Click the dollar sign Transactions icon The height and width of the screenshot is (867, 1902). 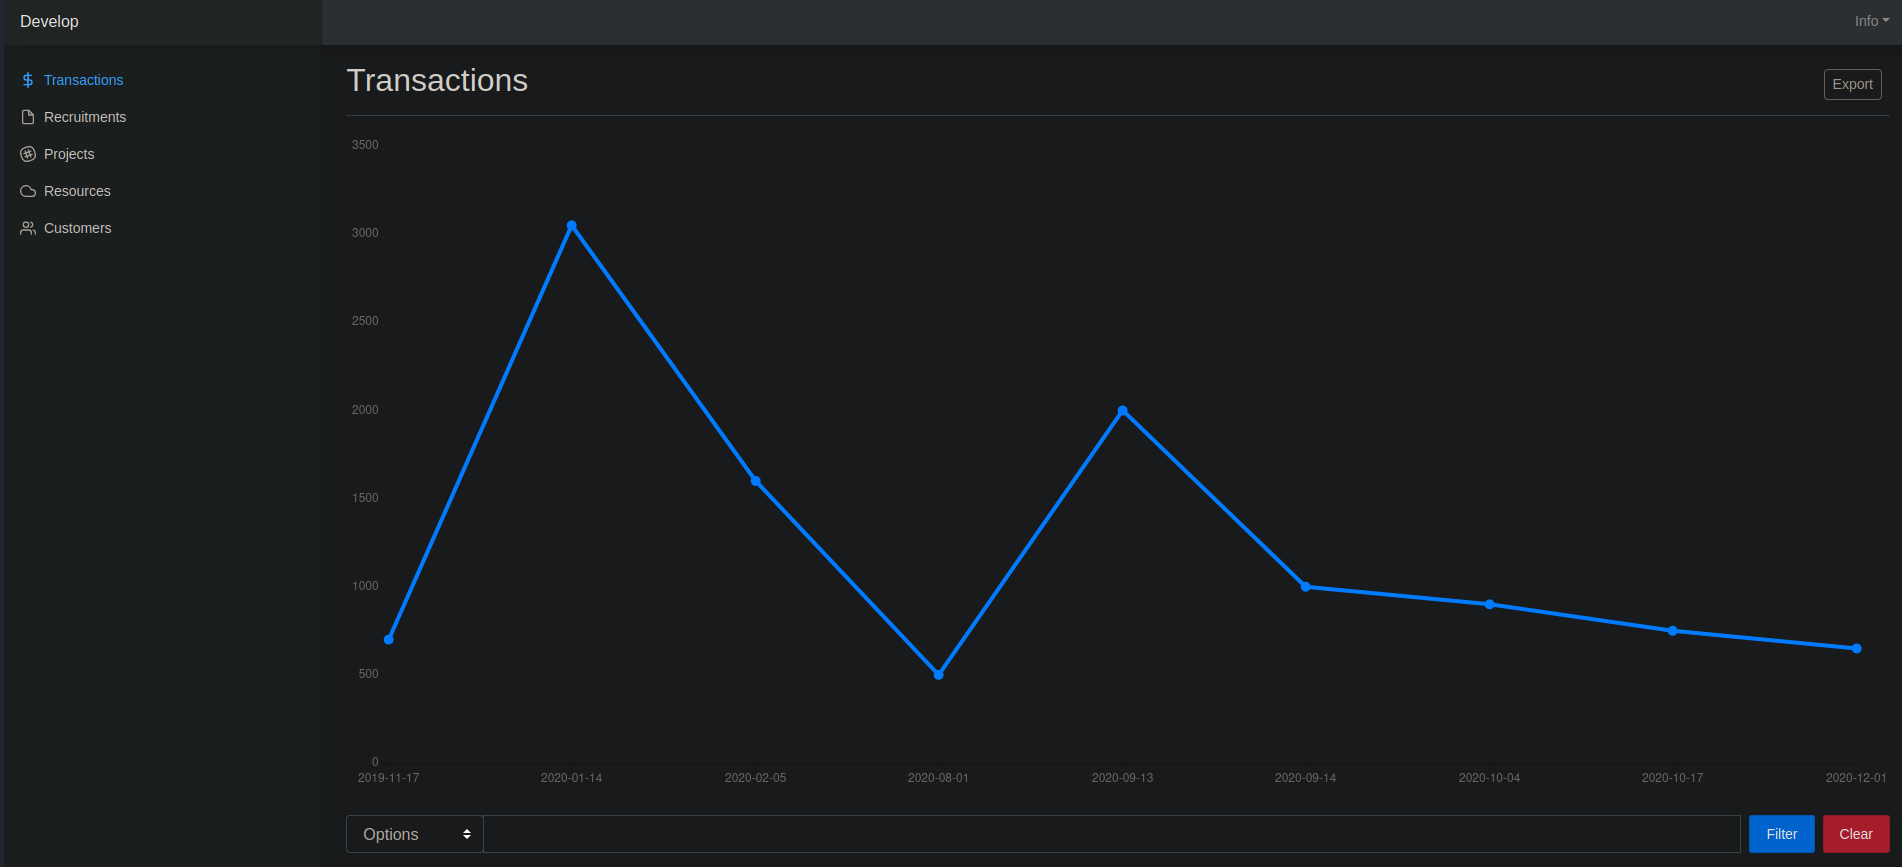click(x=28, y=80)
